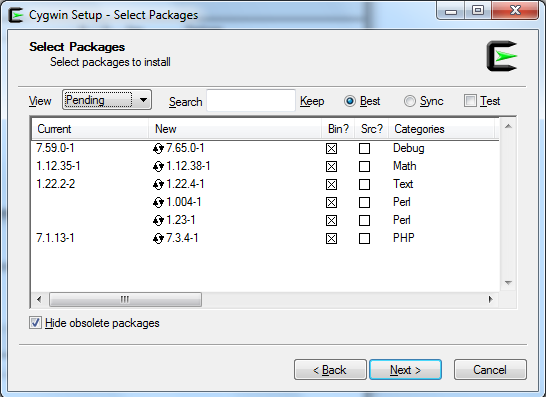This screenshot has height=397, width=546.
Task: Click the Cygwin icon in title bar
Action: click(16, 15)
